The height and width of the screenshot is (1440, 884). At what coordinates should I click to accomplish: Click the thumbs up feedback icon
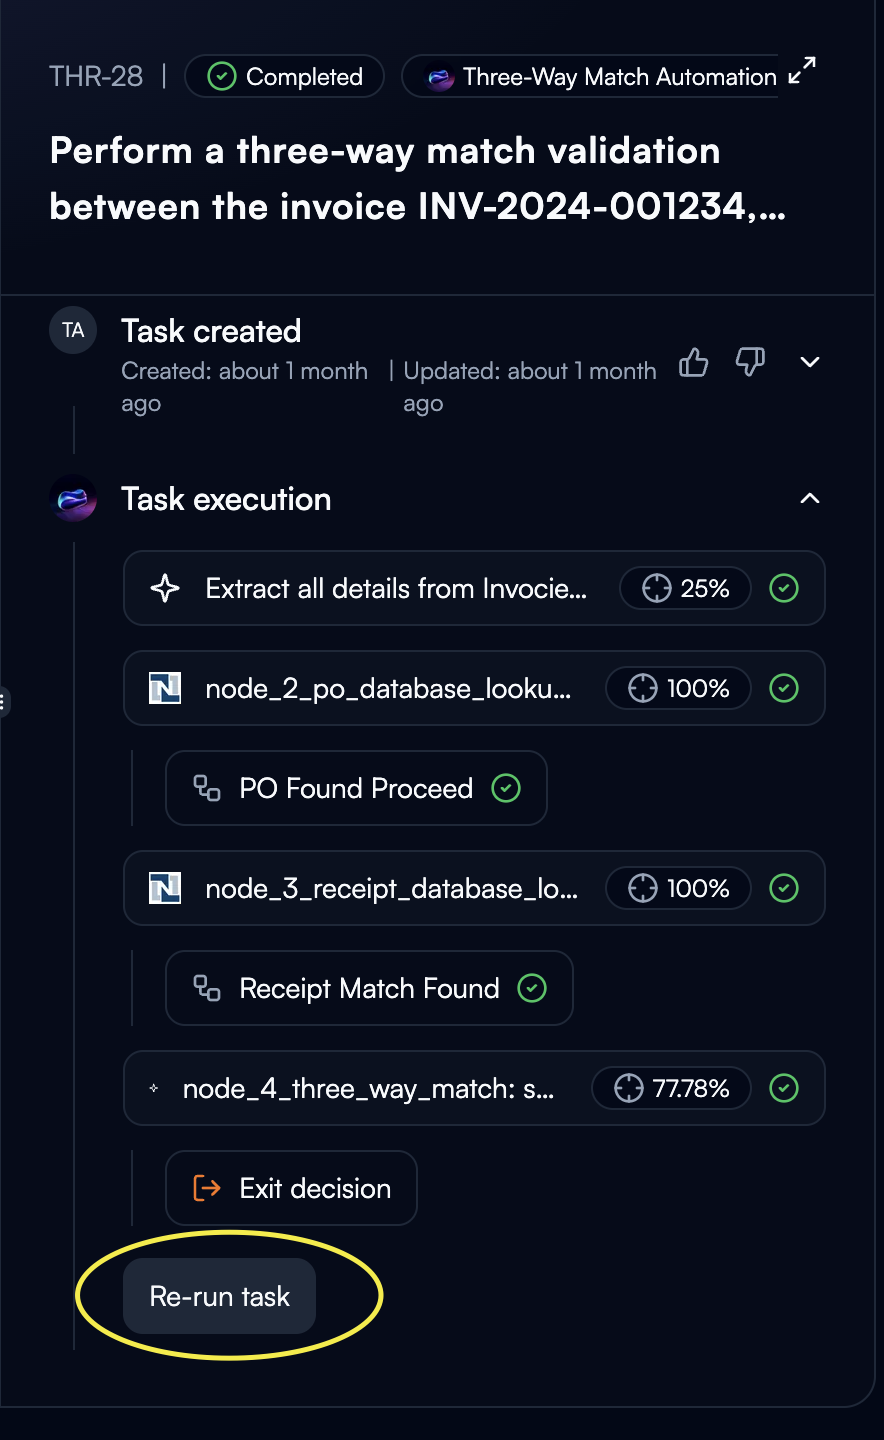[x=693, y=362]
